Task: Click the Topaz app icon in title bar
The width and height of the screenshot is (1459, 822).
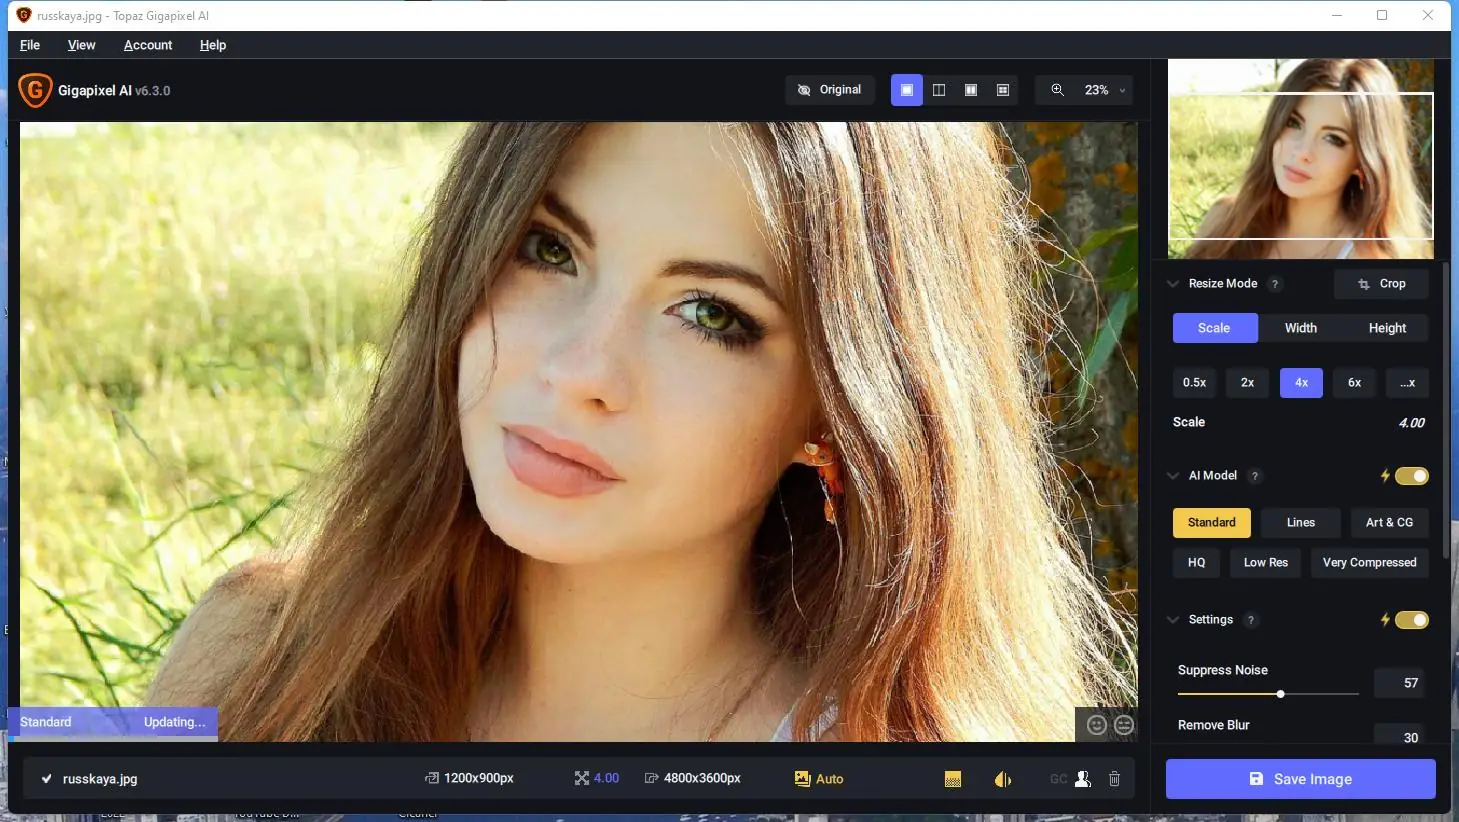Action: pyautogui.click(x=24, y=15)
